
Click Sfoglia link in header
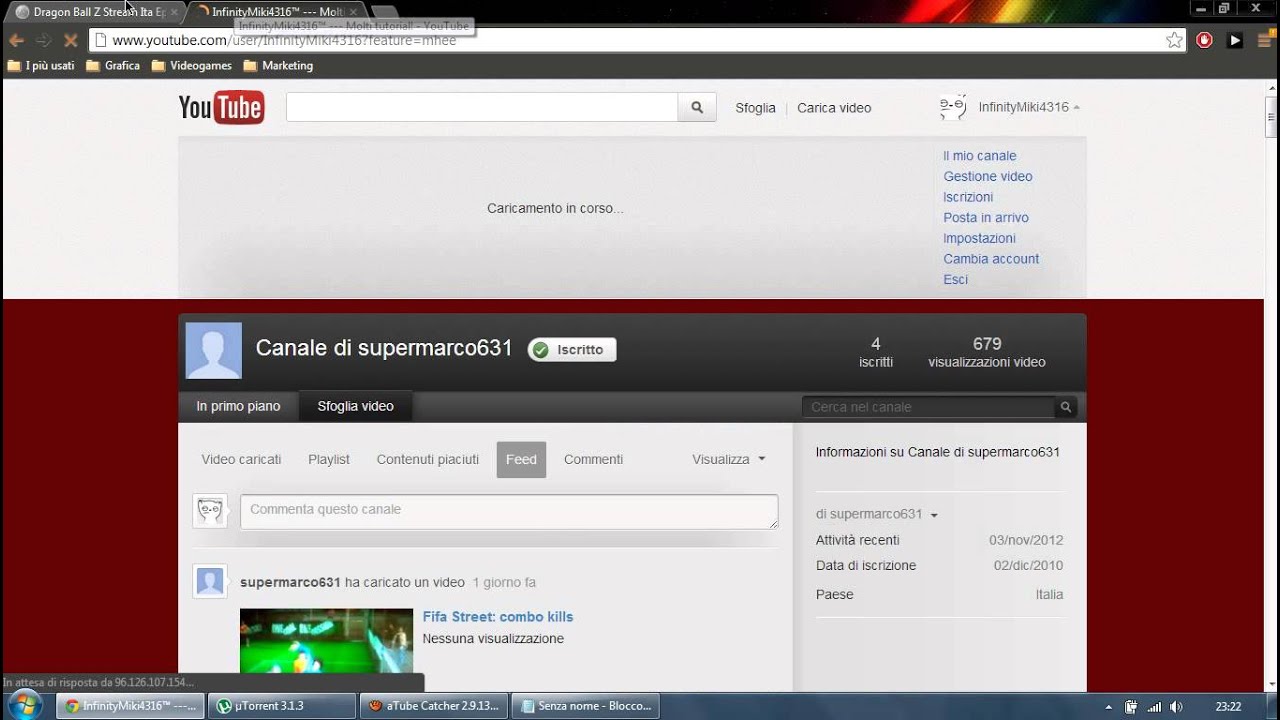pos(755,108)
